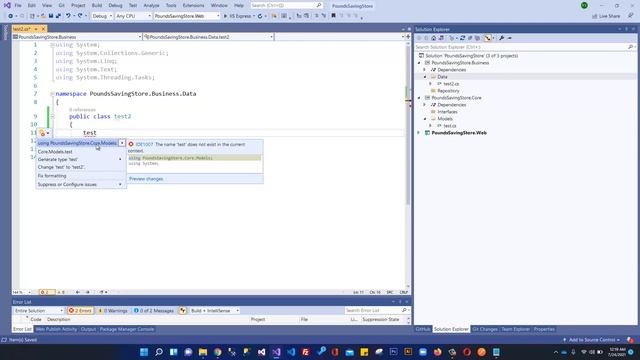Viewport: 640px width, 360px height.
Task: Open Solution Explorer Properties wrench icon
Action: 502,38
